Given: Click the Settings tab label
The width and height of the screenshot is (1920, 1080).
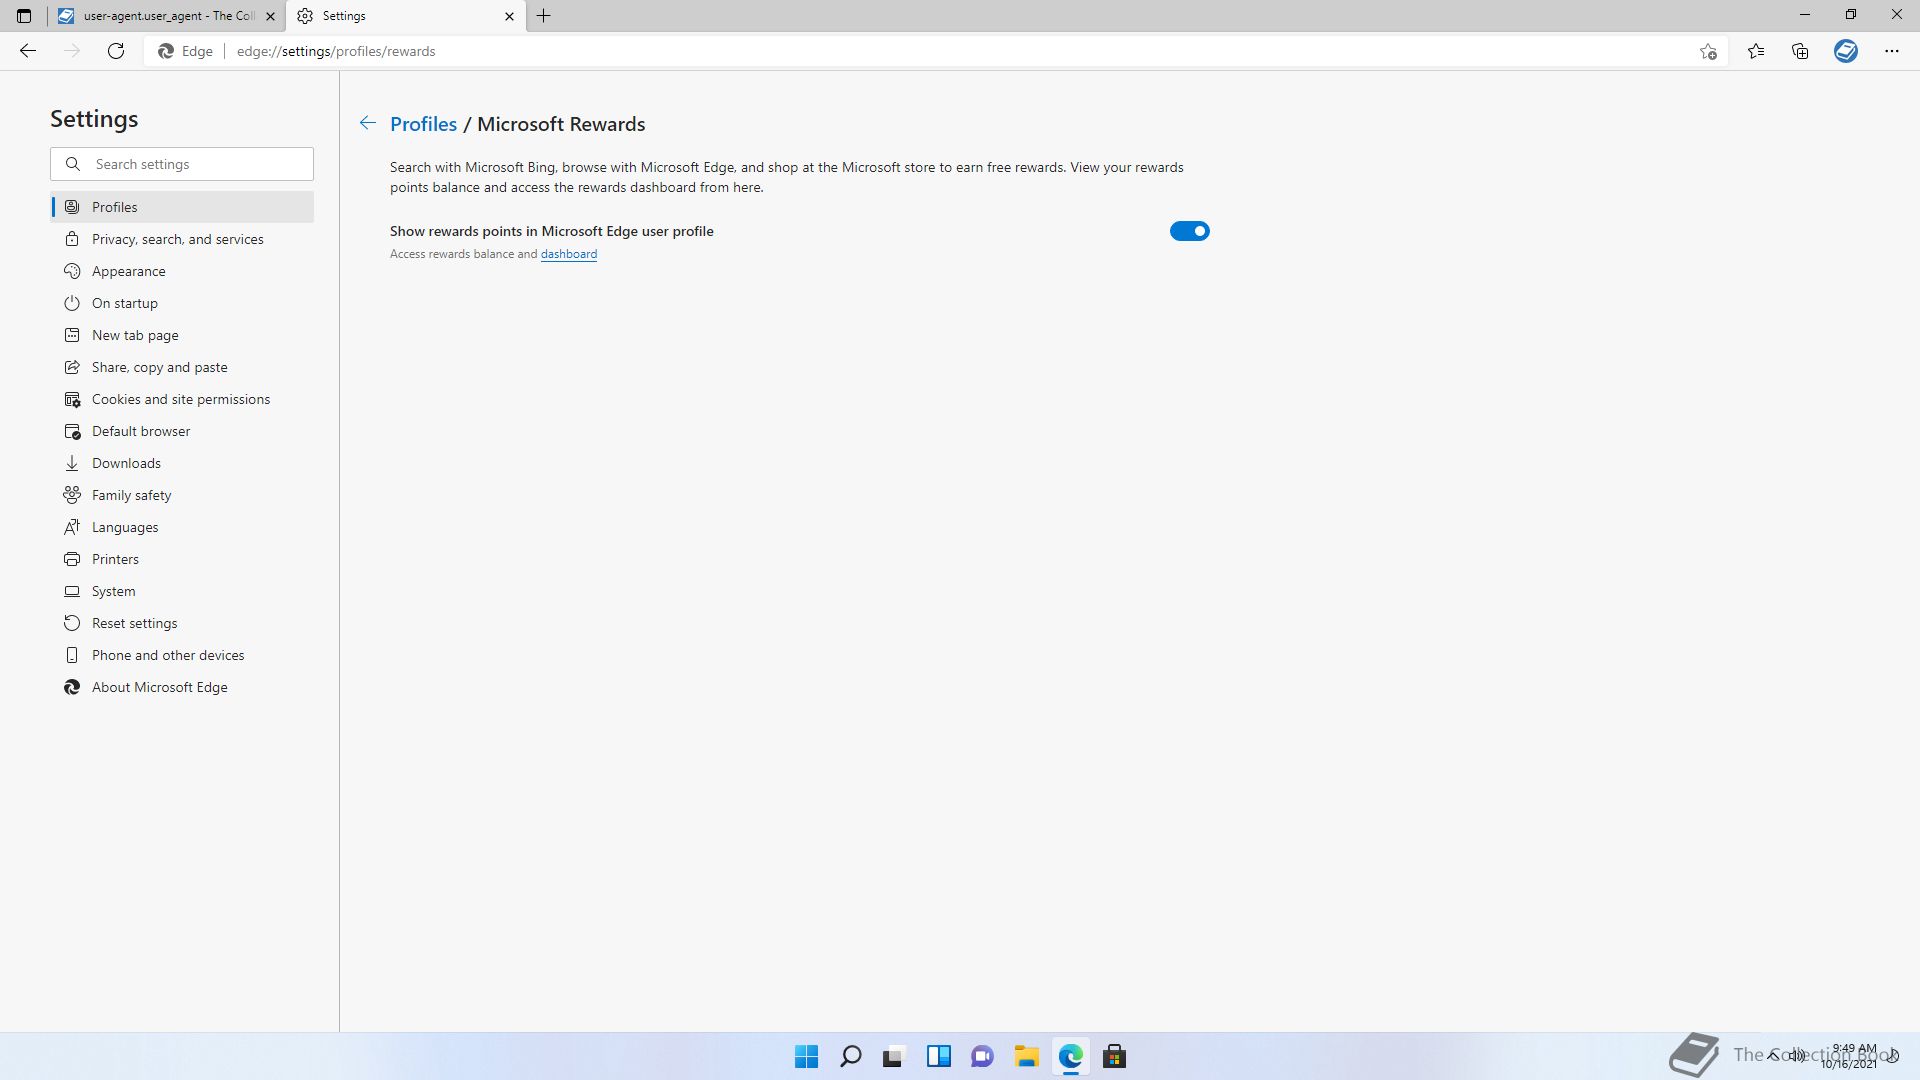Looking at the screenshot, I should [344, 16].
